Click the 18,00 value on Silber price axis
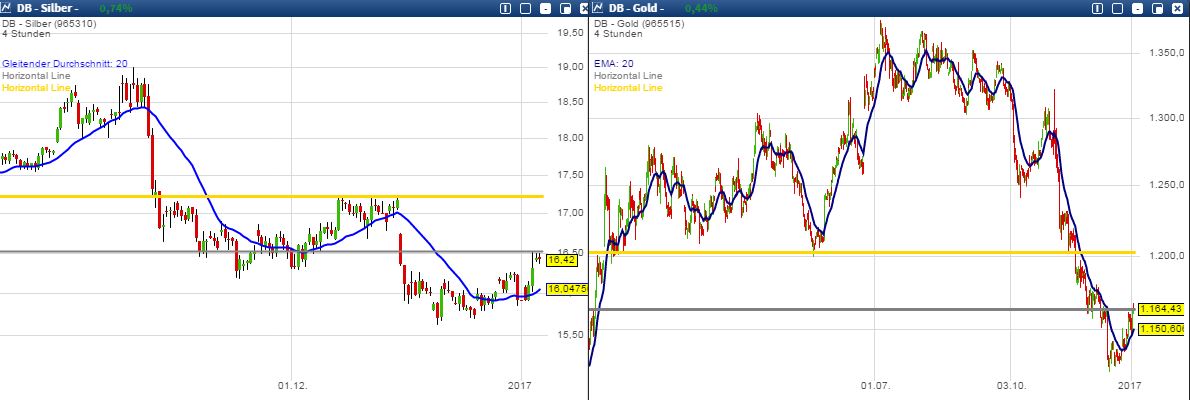Viewport: 1190px width, 400px height. point(570,137)
